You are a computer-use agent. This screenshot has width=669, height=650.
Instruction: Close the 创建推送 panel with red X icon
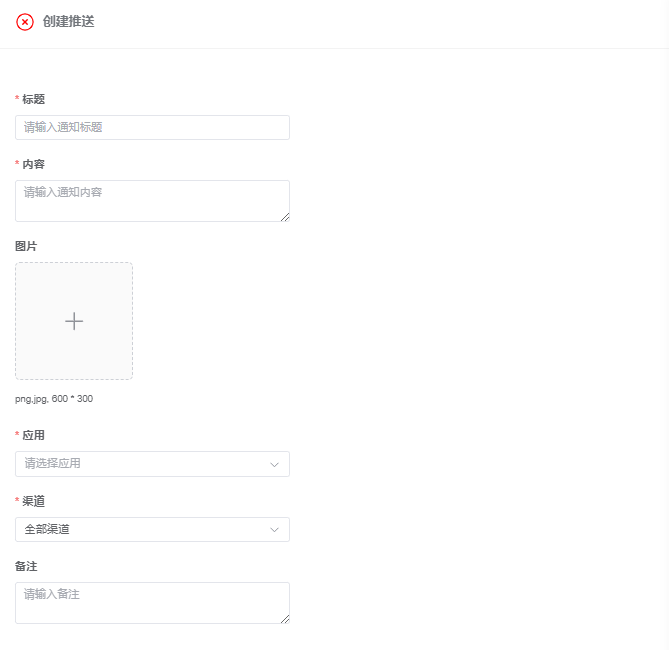click(x=25, y=22)
